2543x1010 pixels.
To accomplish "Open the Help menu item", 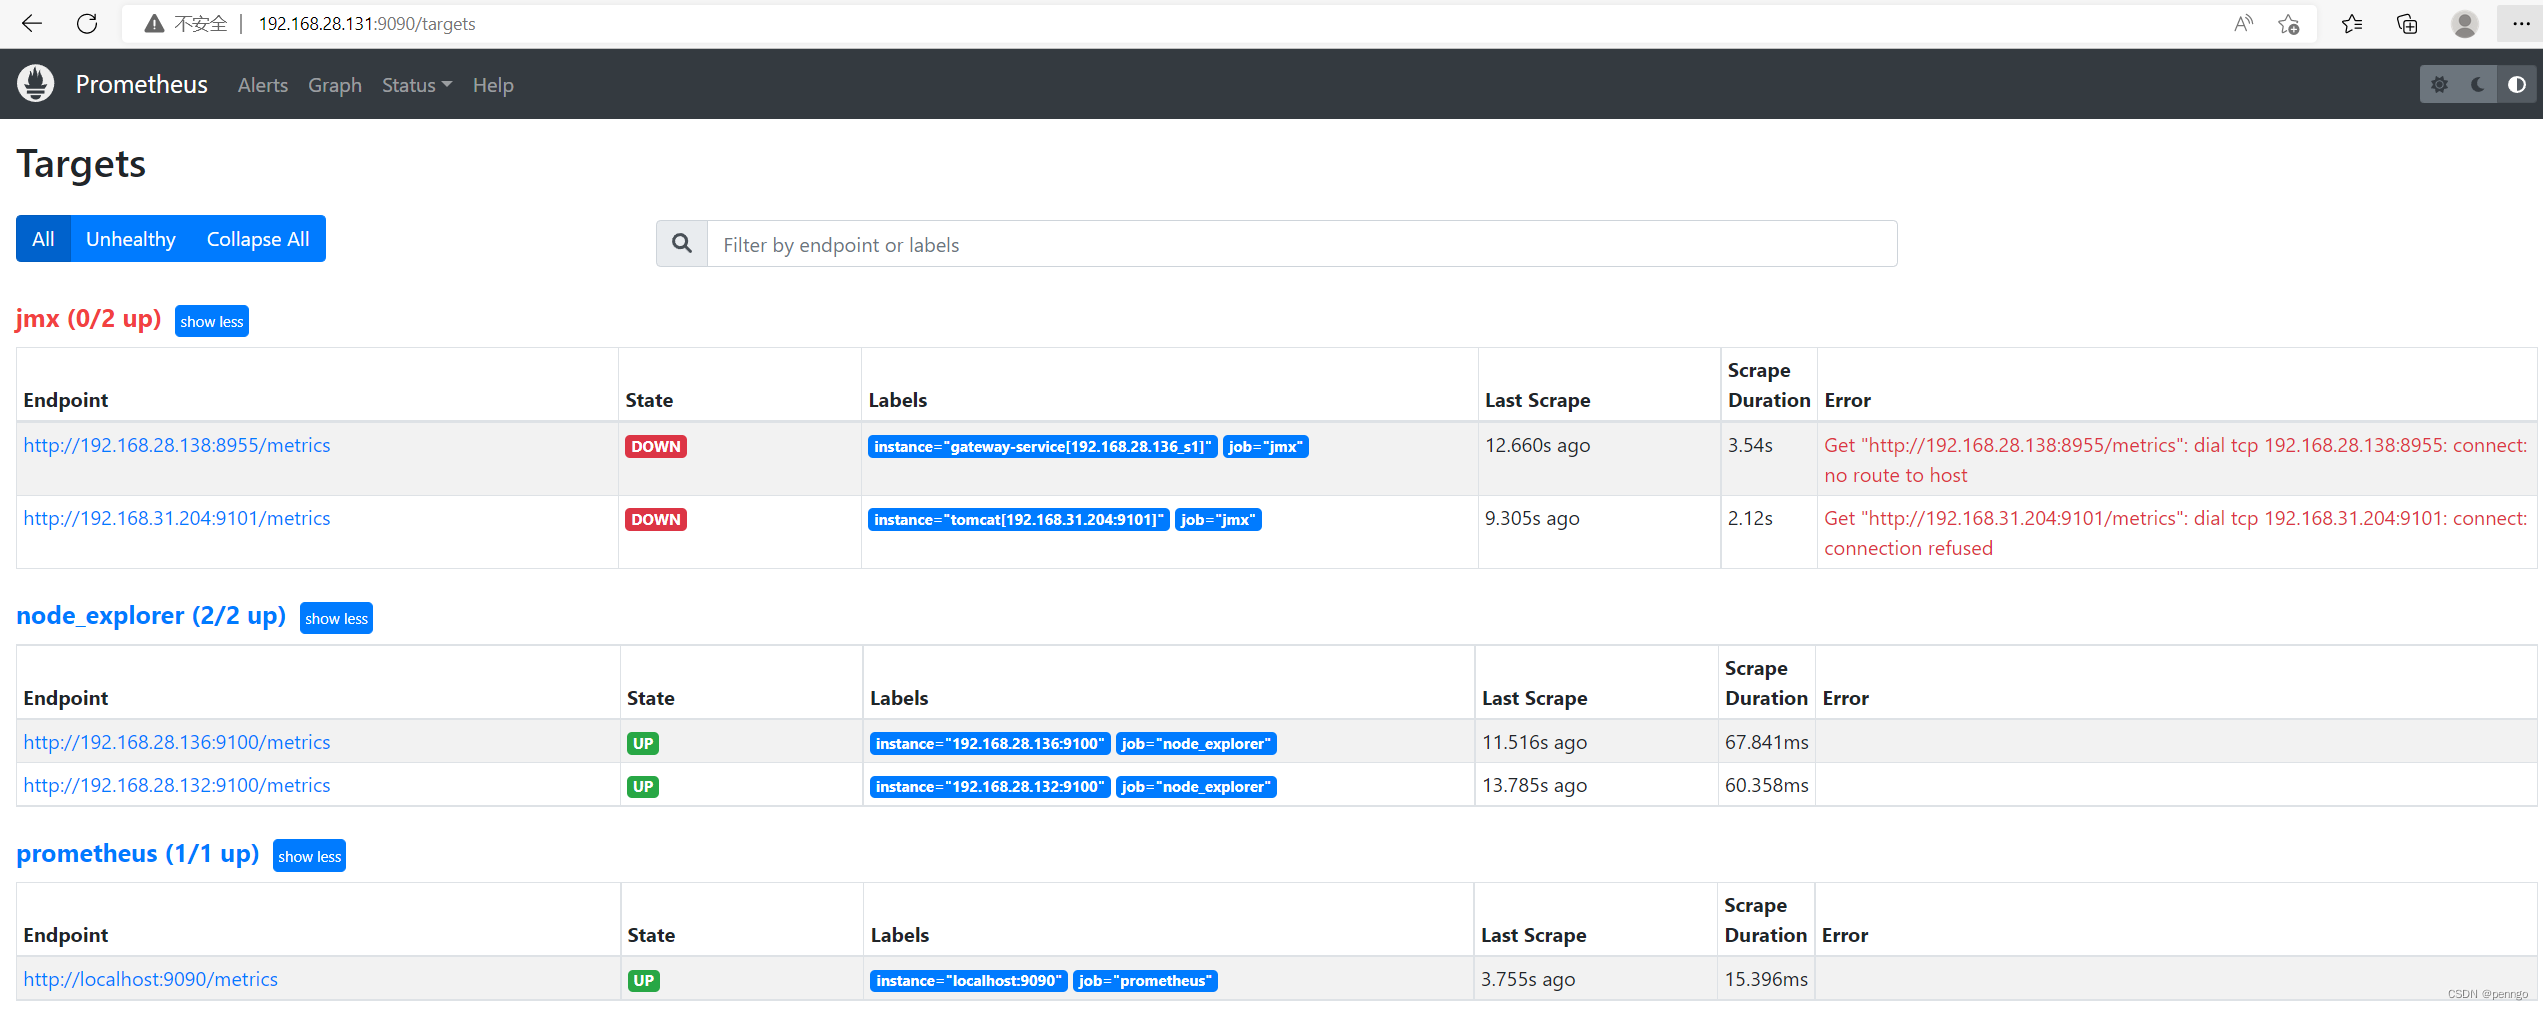I will coord(493,86).
